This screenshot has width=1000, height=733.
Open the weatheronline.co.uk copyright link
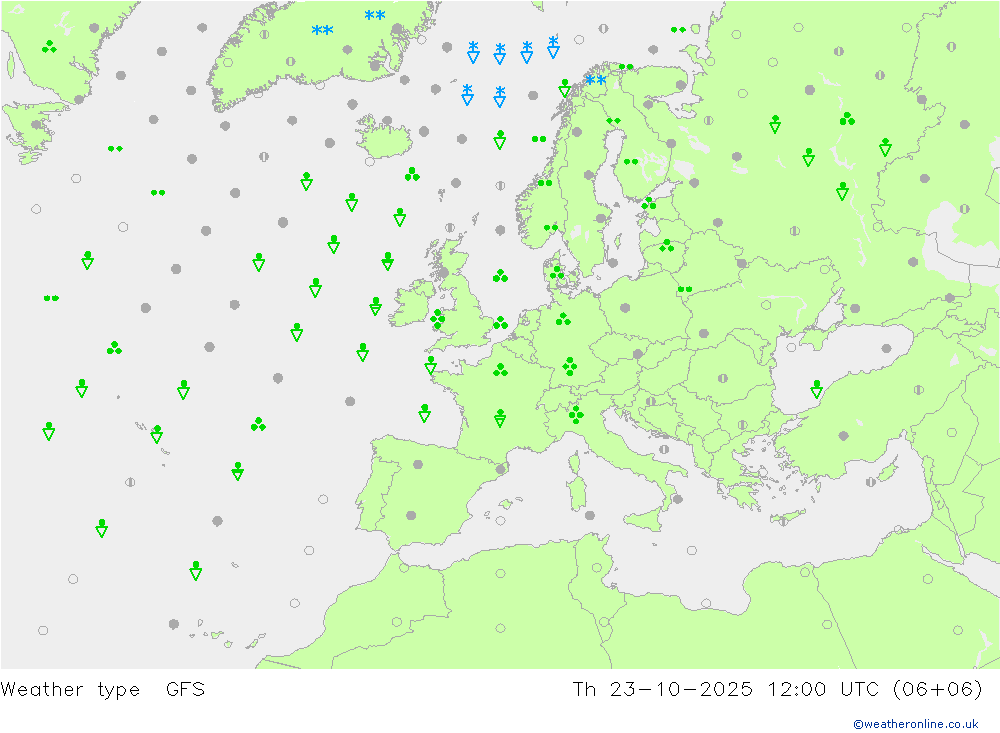(x=915, y=723)
